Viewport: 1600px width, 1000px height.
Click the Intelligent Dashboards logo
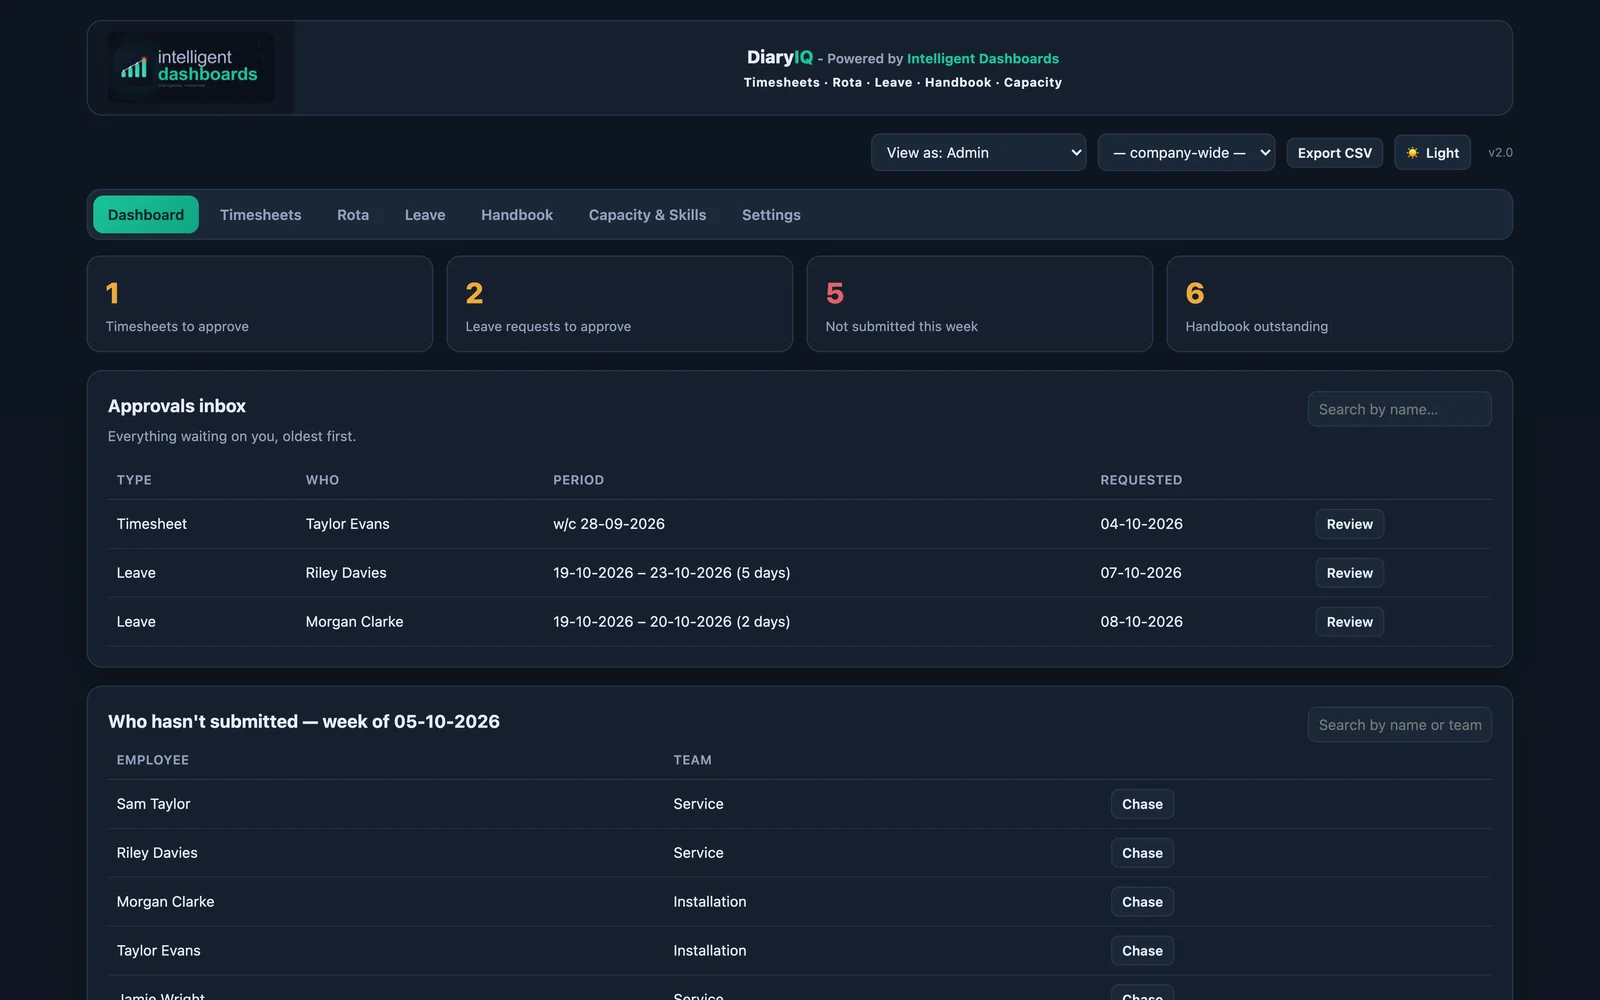point(191,68)
